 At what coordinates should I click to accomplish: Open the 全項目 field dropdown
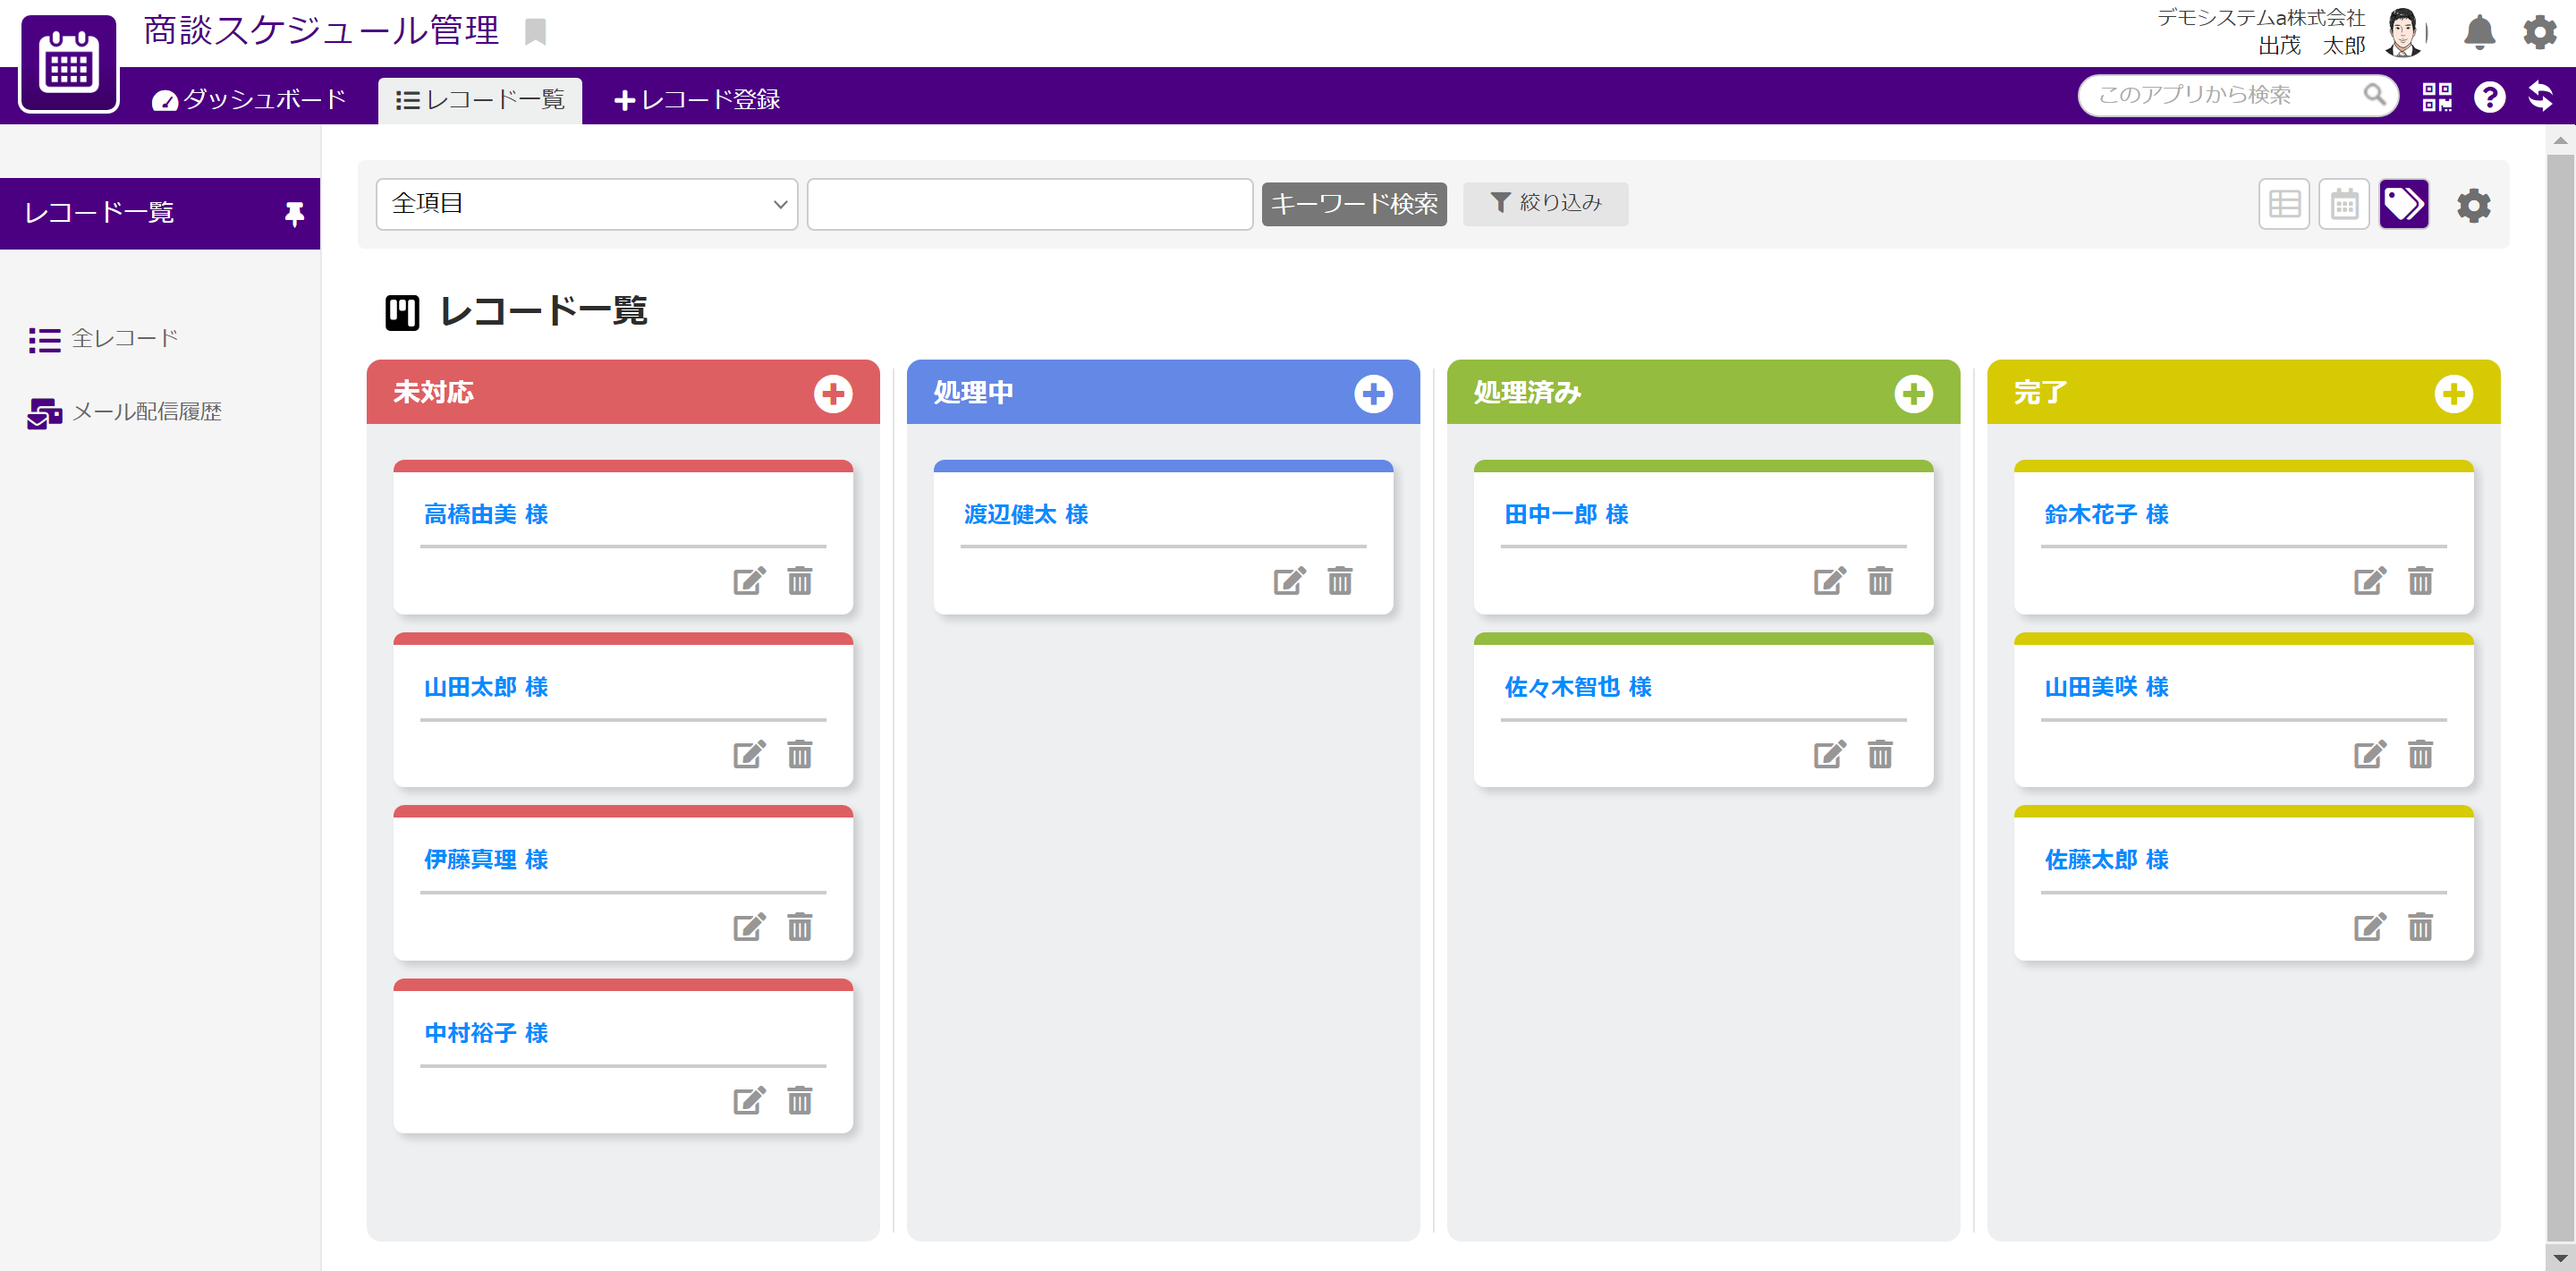click(x=586, y=204)
